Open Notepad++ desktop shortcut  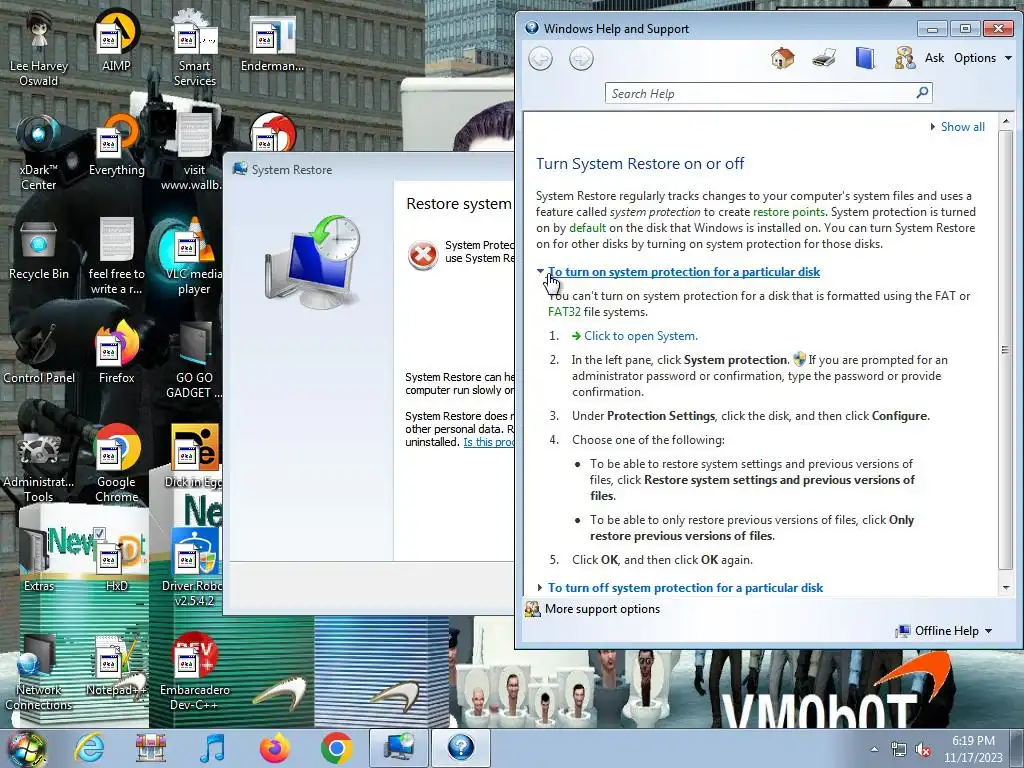[x=116, y=665]
